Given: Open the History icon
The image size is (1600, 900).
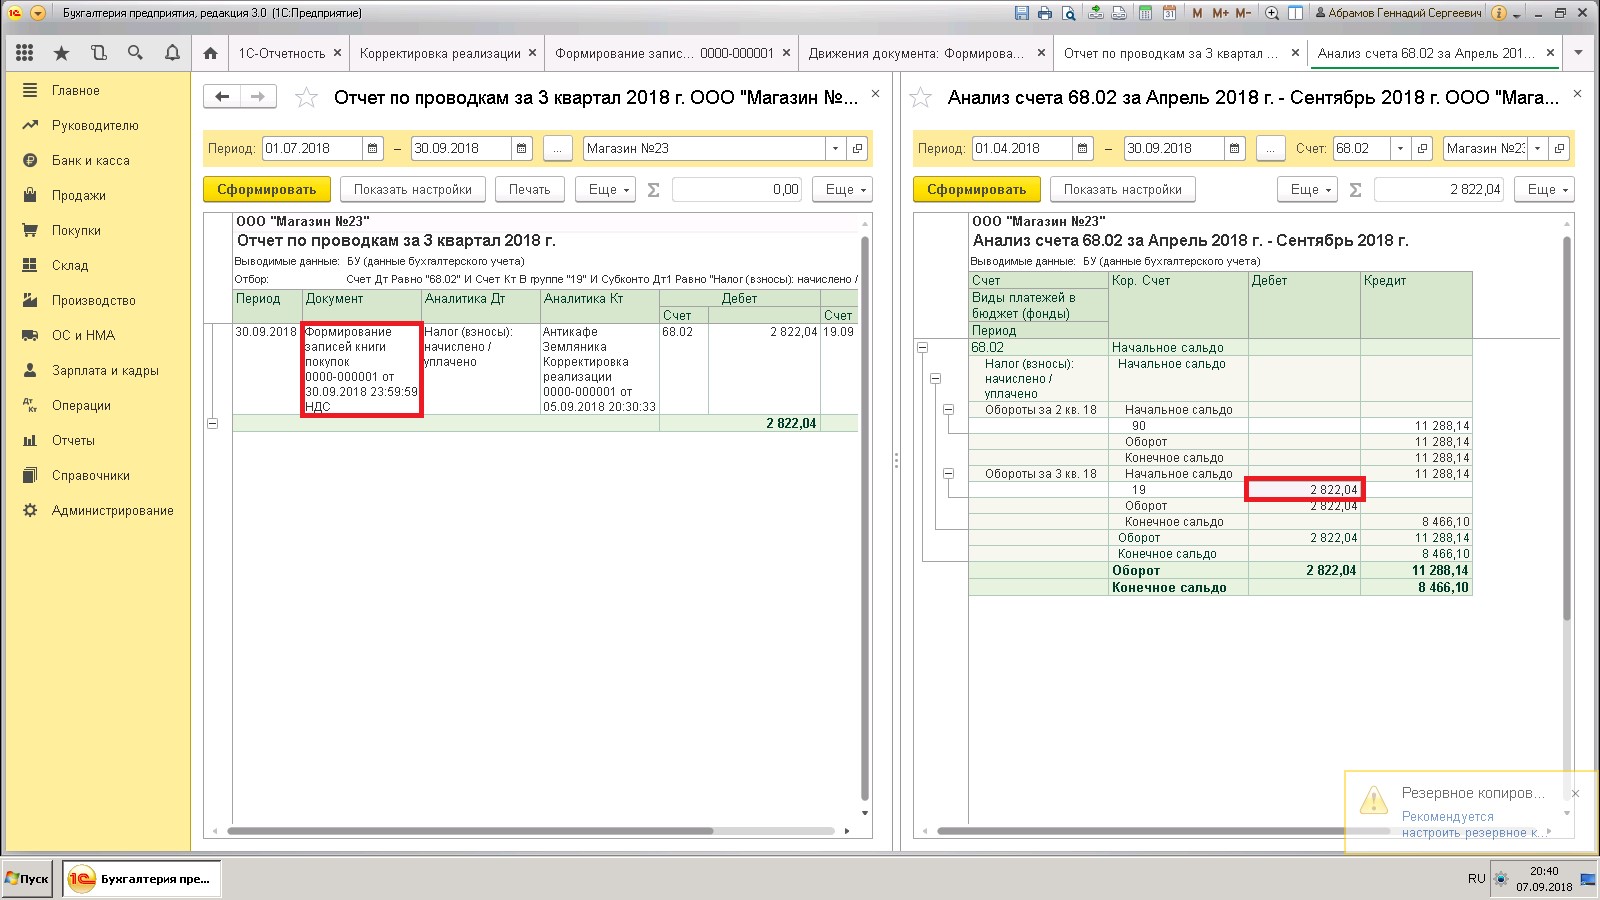Looking at the screenshot, I should pos(98,53).
